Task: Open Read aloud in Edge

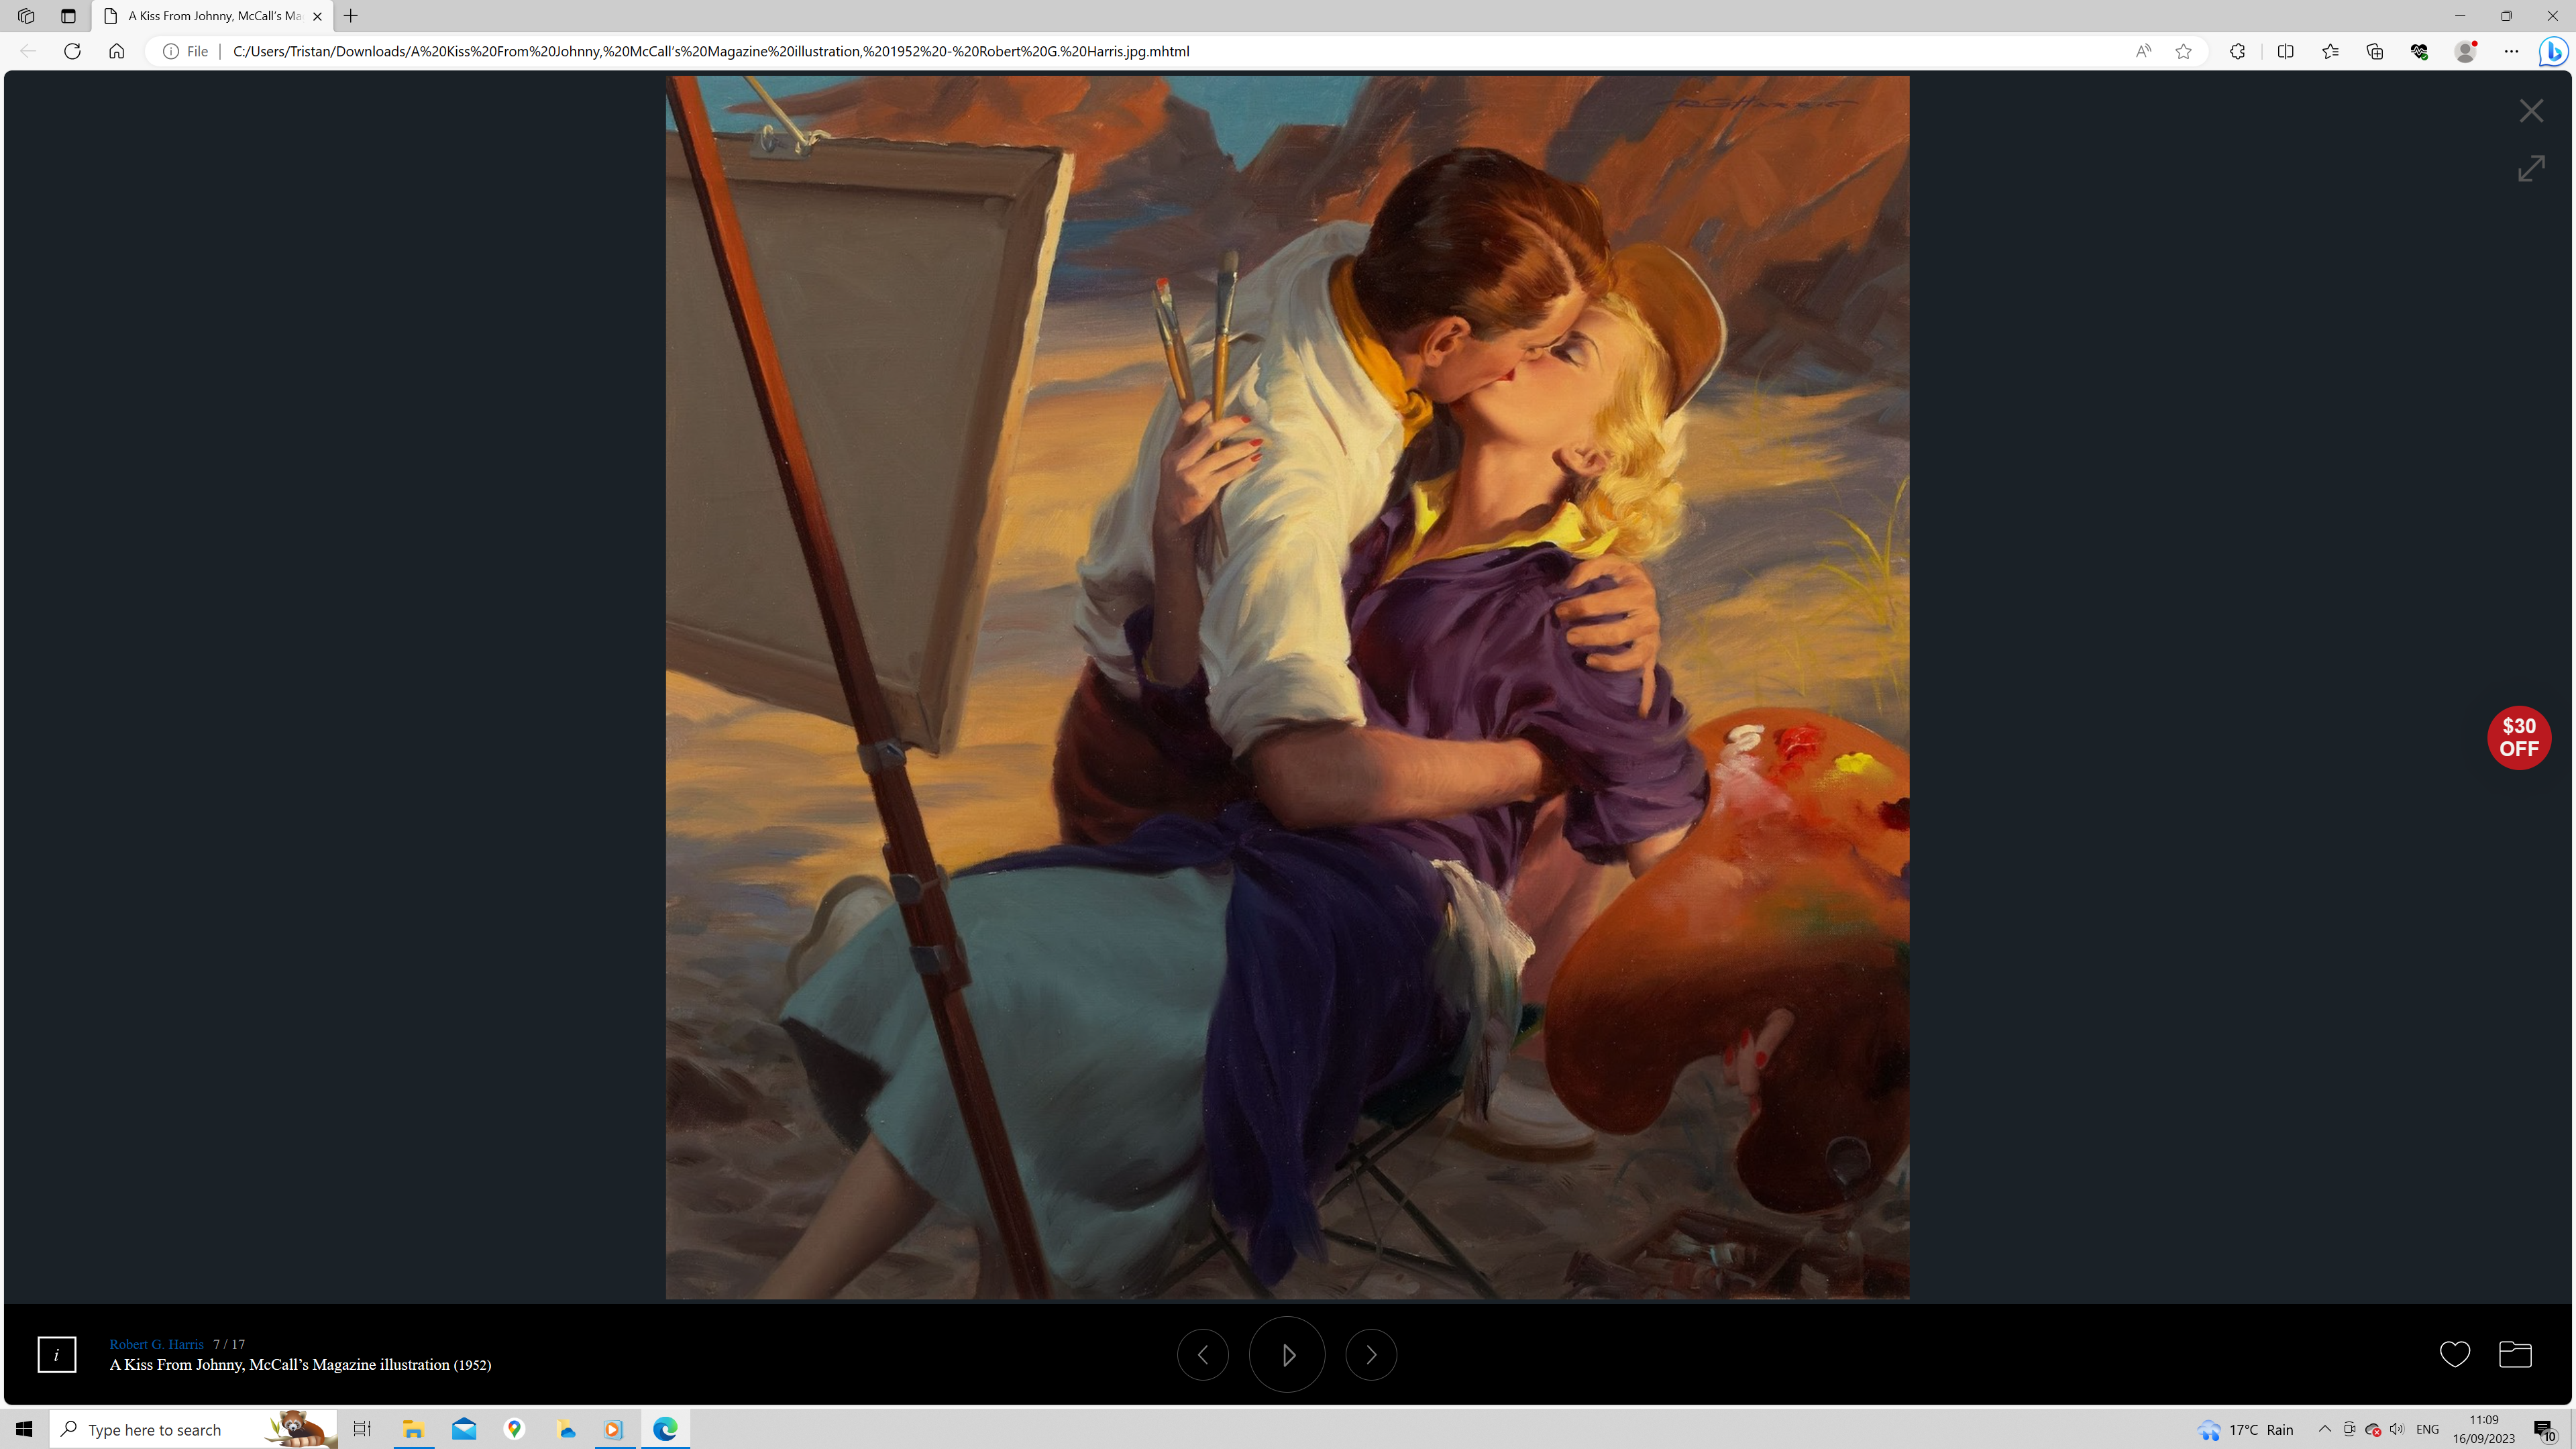Action: coord(2143,51)
